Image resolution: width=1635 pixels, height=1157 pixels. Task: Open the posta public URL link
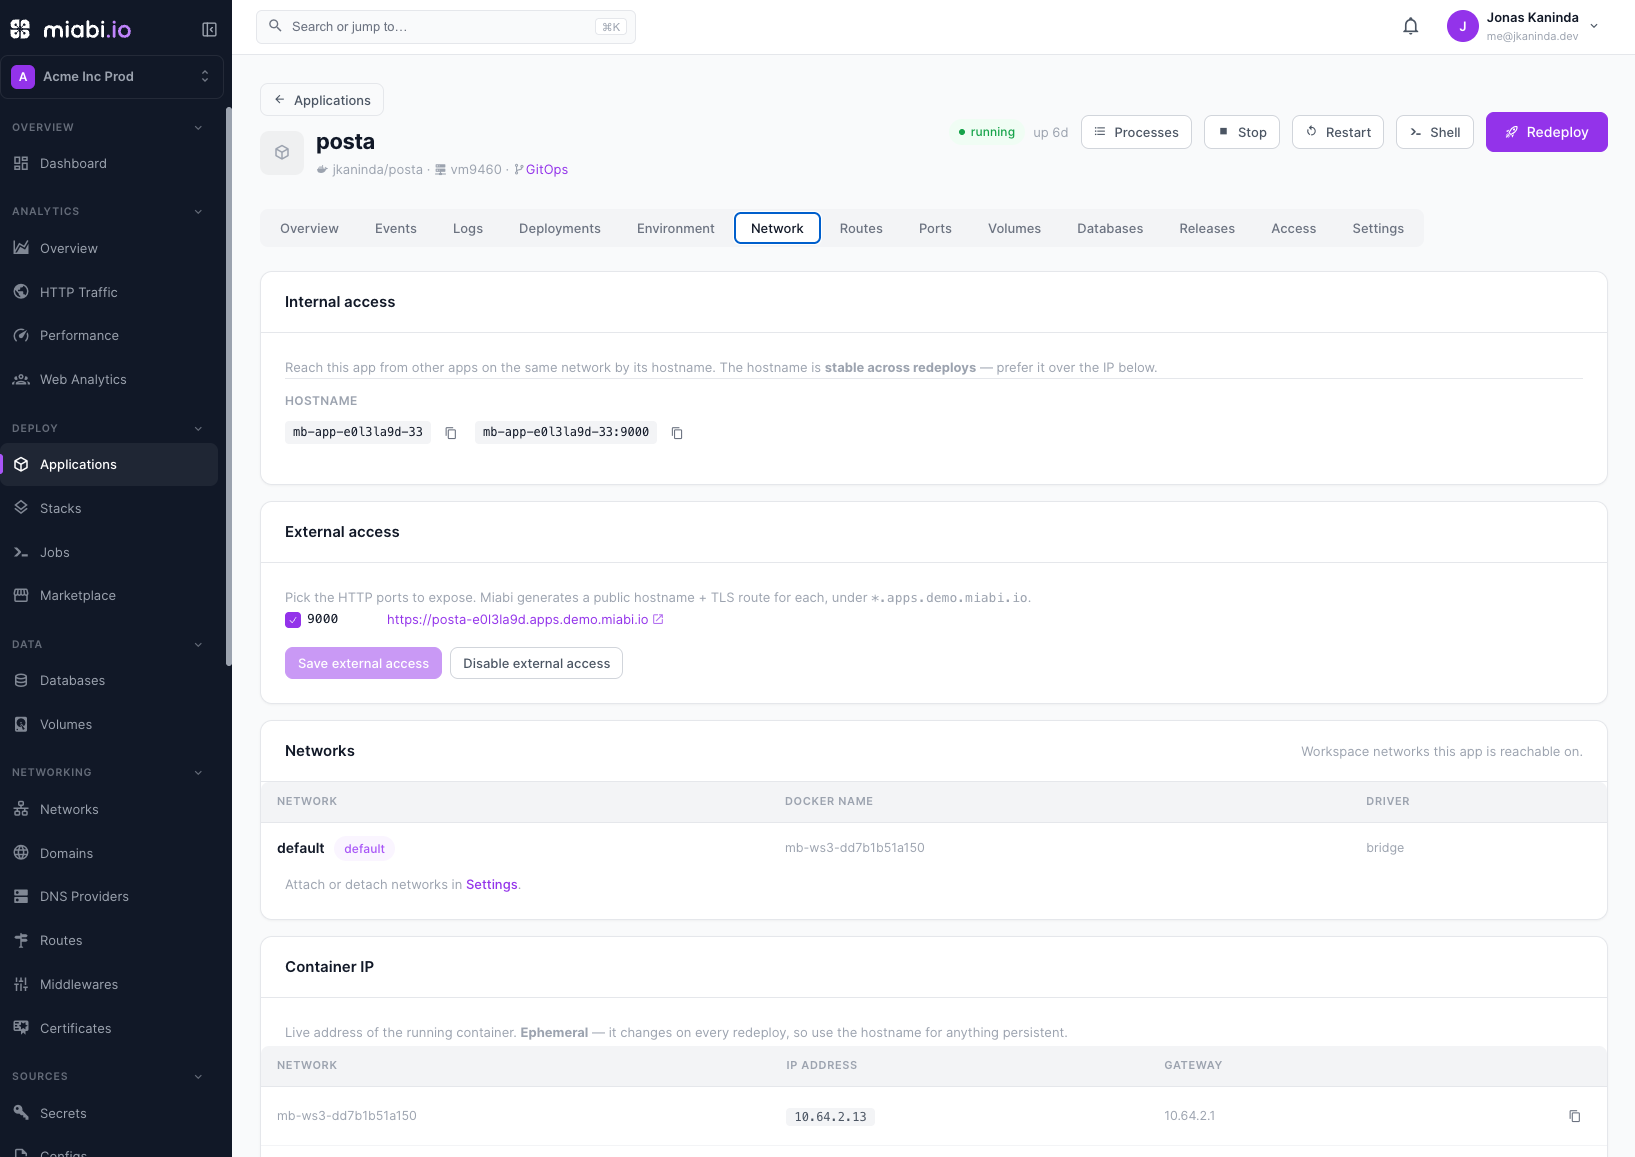point(525,620)
